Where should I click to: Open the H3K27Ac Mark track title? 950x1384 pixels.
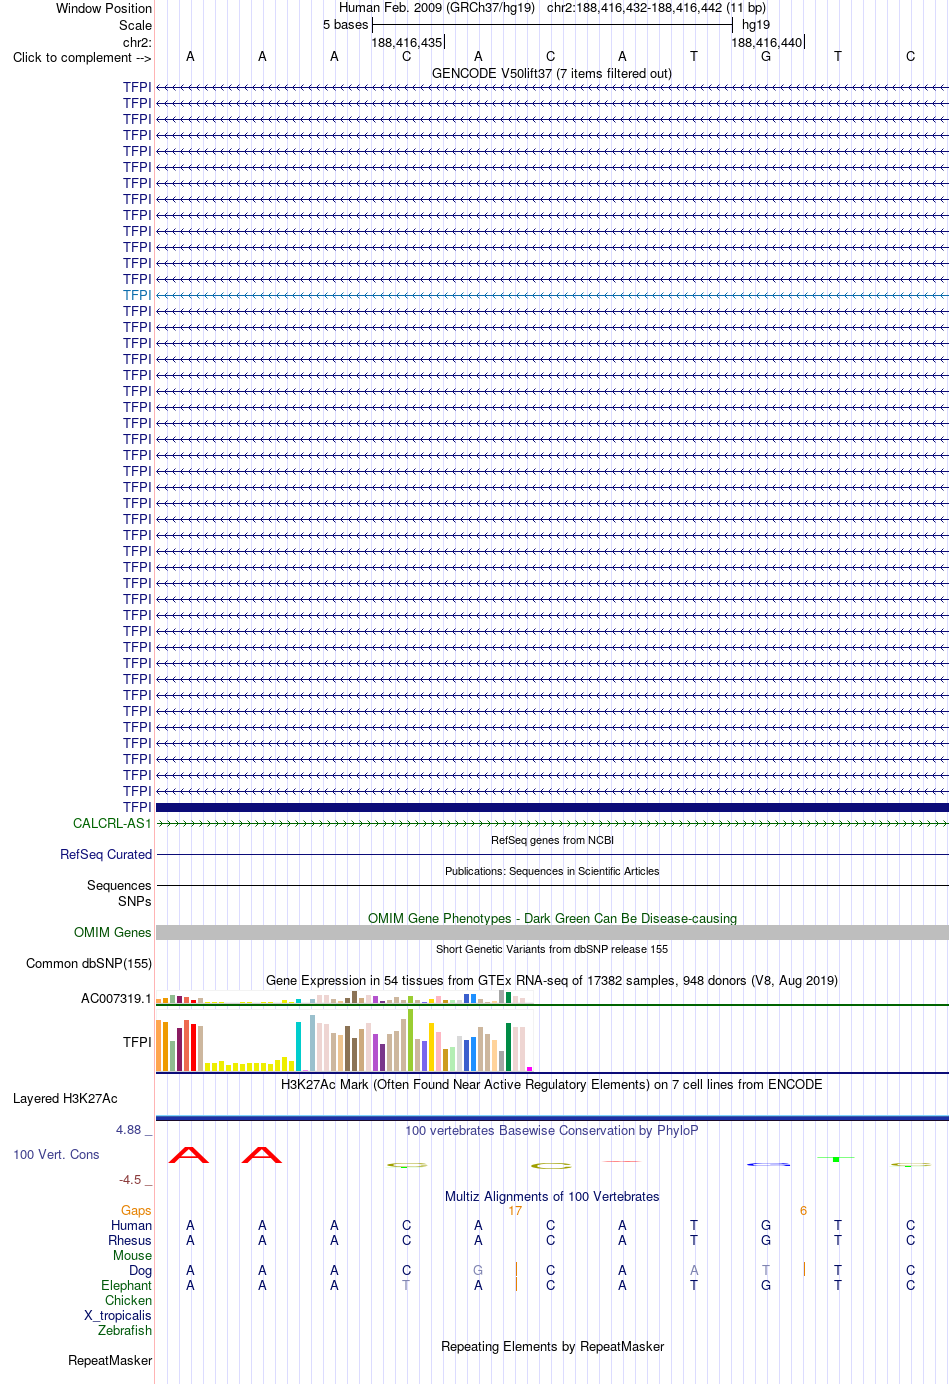[x=552, y=1084]
